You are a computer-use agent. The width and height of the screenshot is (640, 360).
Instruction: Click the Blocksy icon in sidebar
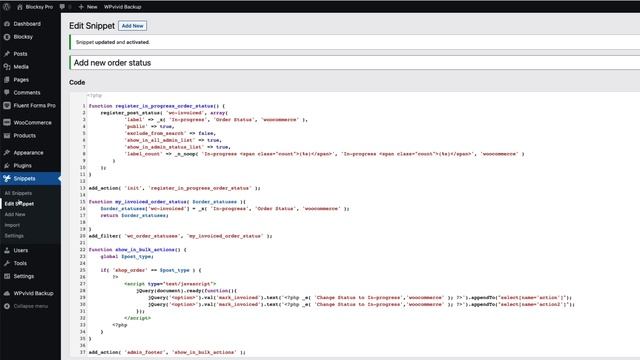(7, 37)
